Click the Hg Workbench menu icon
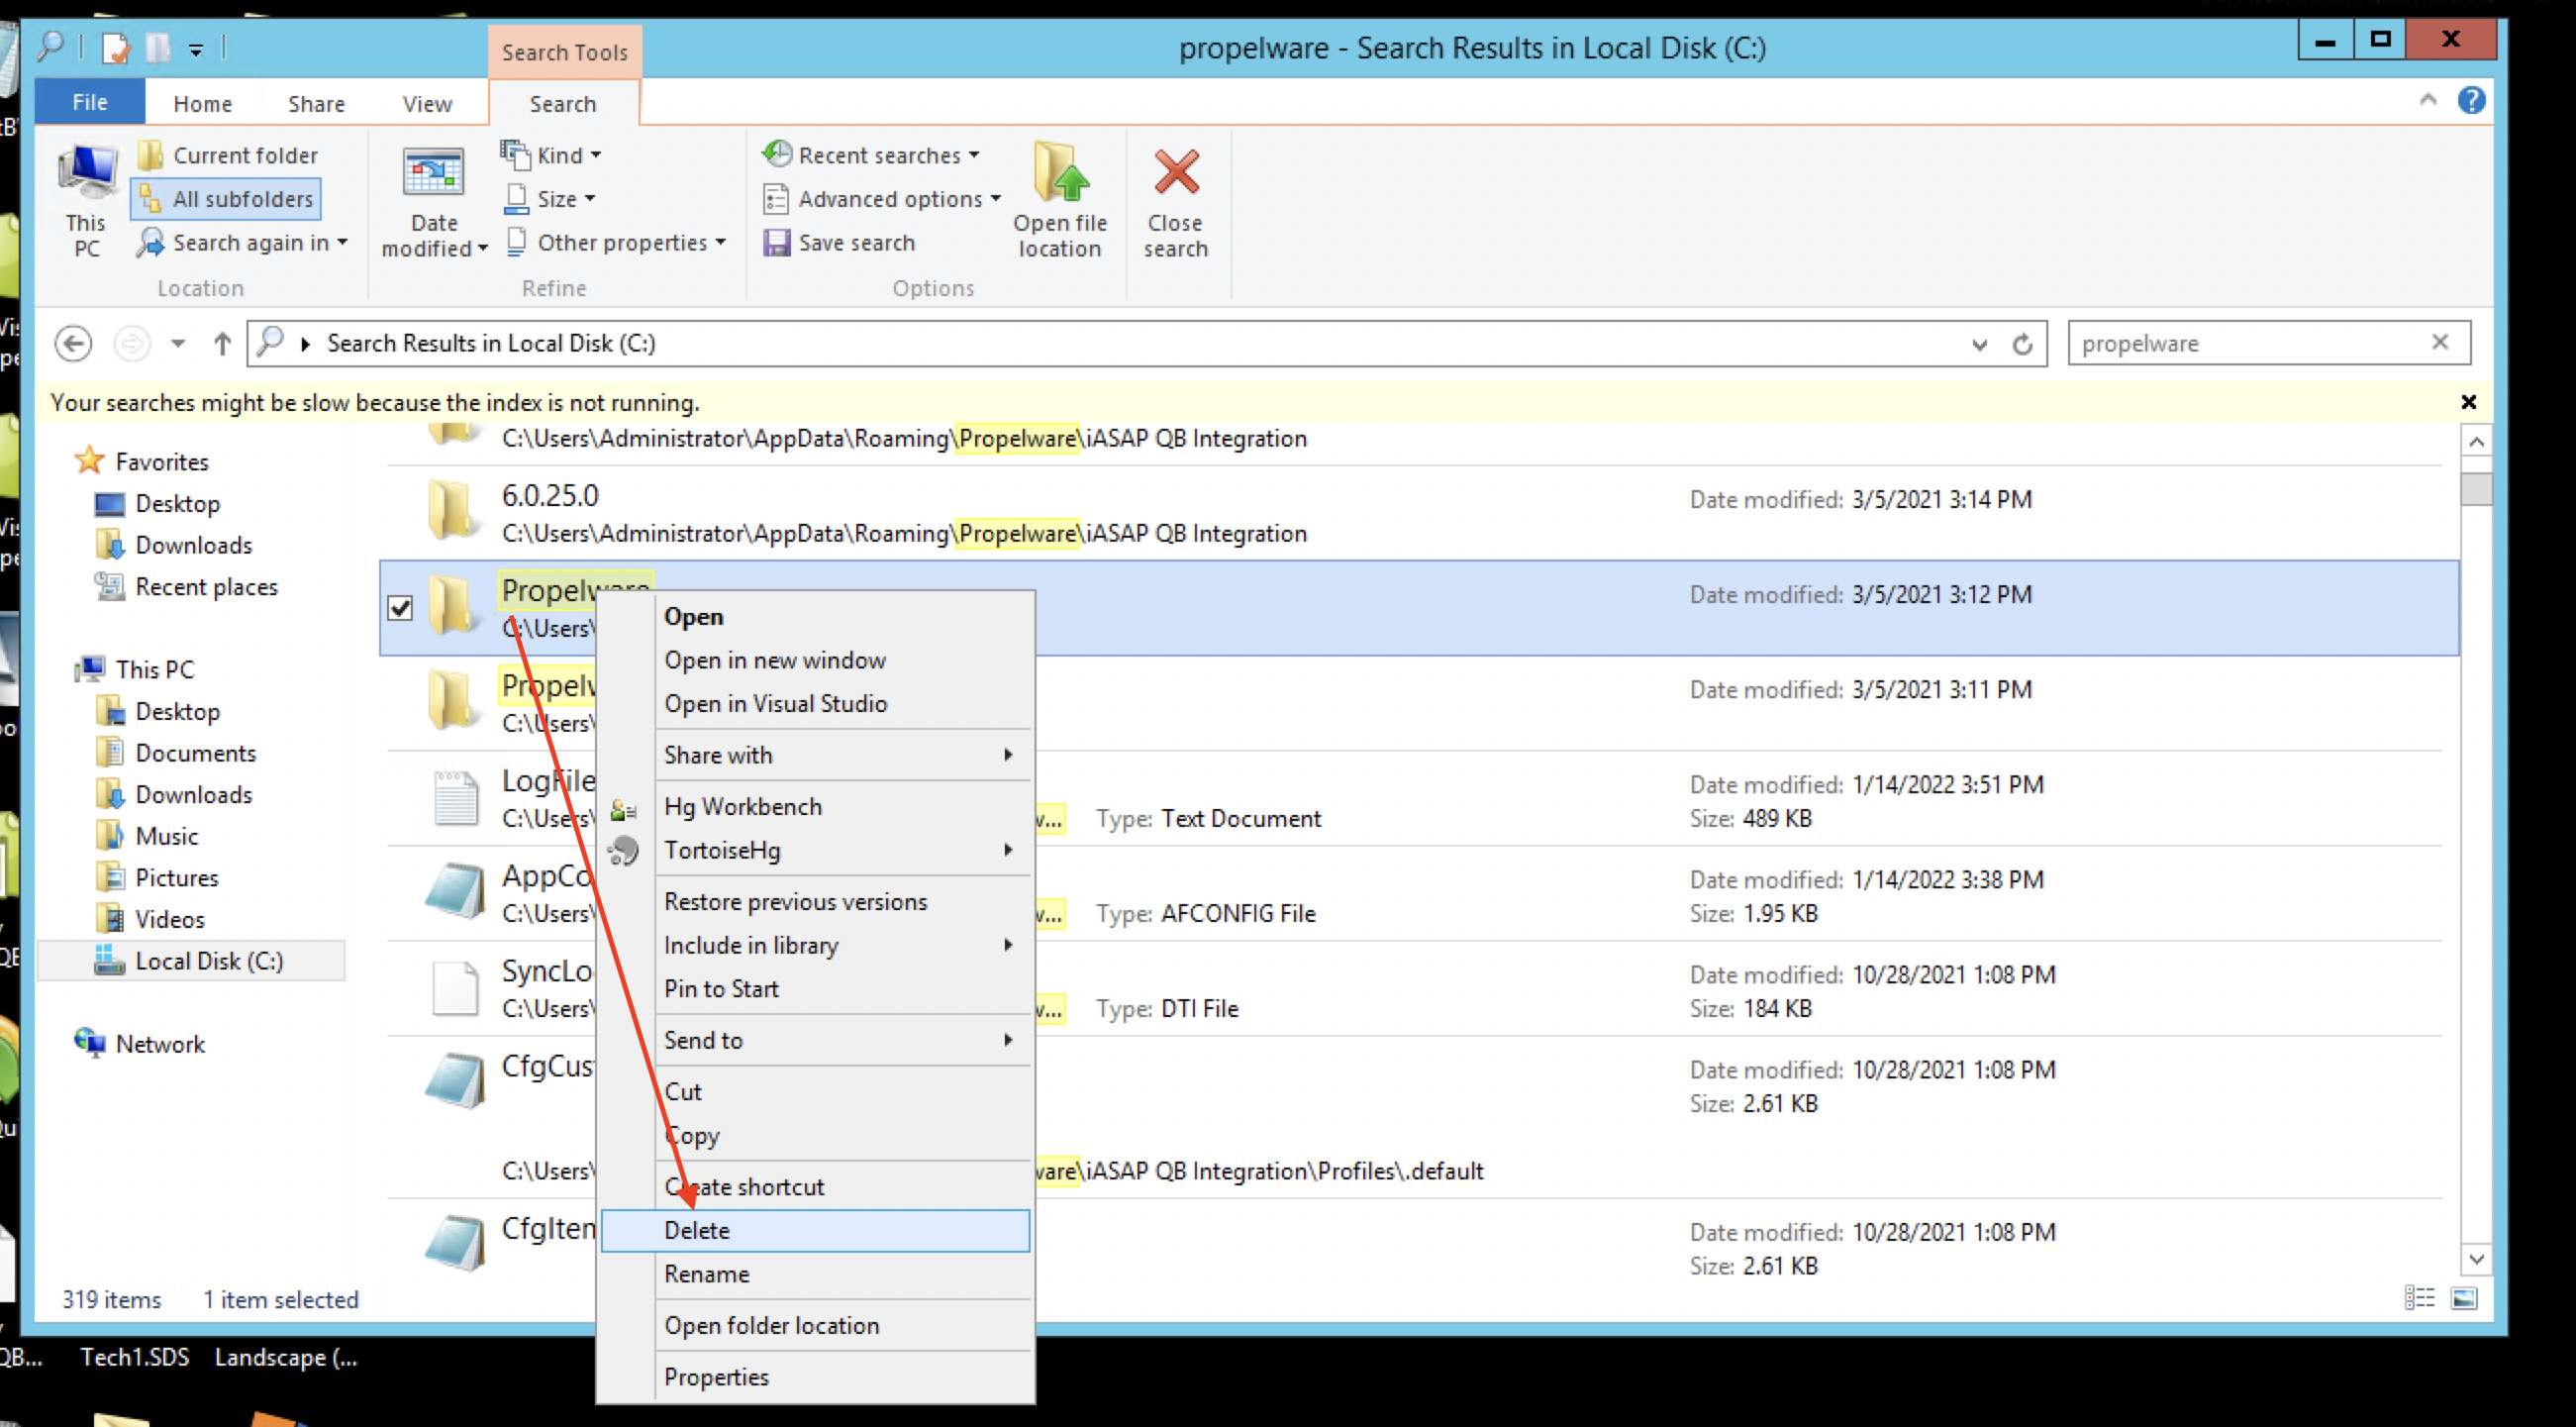2576x1427 pixels. (x=623, y=808)
